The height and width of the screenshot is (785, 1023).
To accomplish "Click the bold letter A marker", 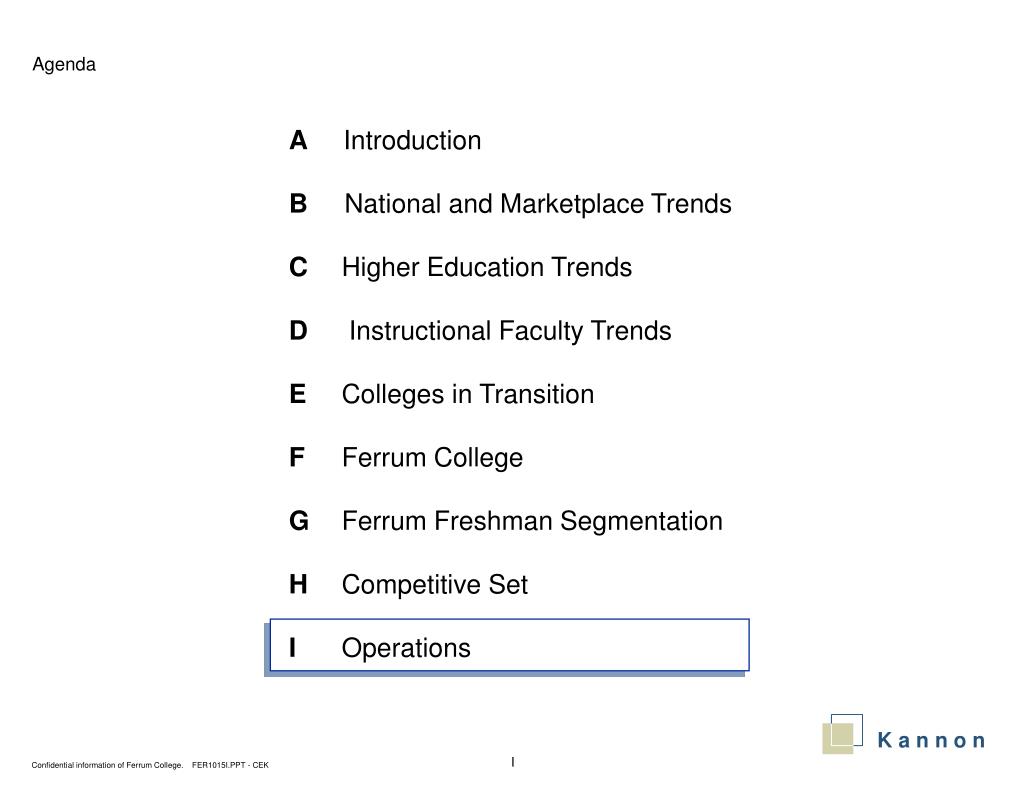I will pos(298,140).
